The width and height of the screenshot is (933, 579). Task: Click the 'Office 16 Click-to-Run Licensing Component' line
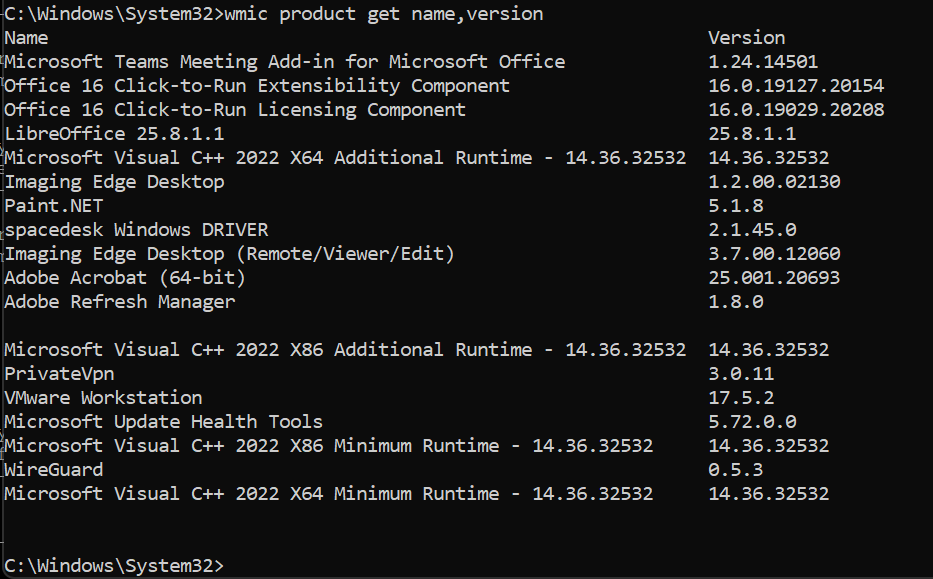pos(235,110)
